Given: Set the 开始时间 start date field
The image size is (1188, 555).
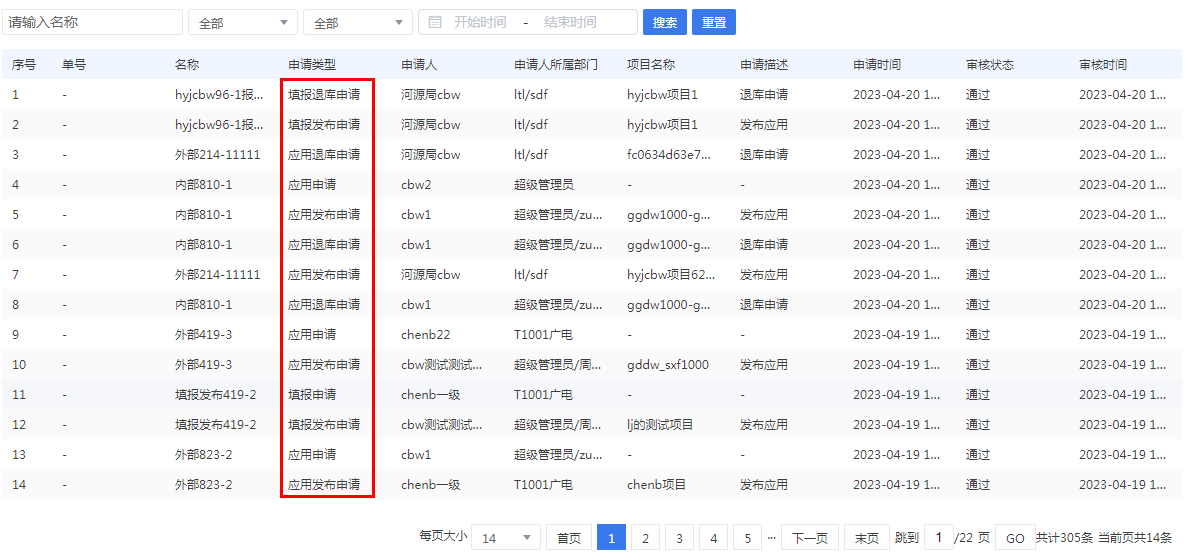Looking at the screenshot, I should tap(480, 23).
